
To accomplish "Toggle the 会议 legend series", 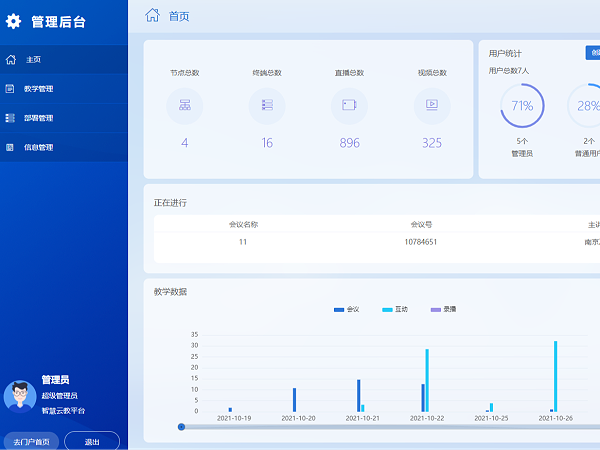I will 347,309.
